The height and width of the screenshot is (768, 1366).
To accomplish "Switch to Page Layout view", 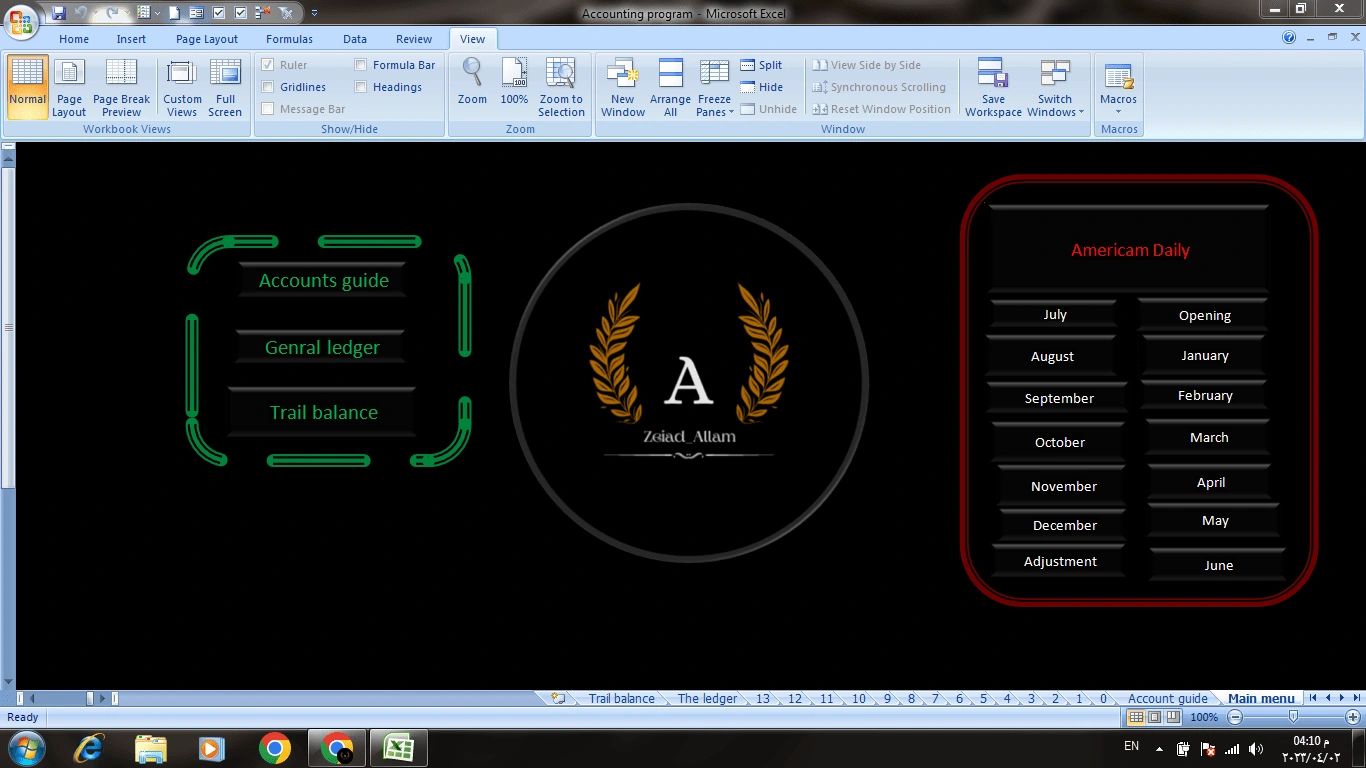I will [69, 87].
